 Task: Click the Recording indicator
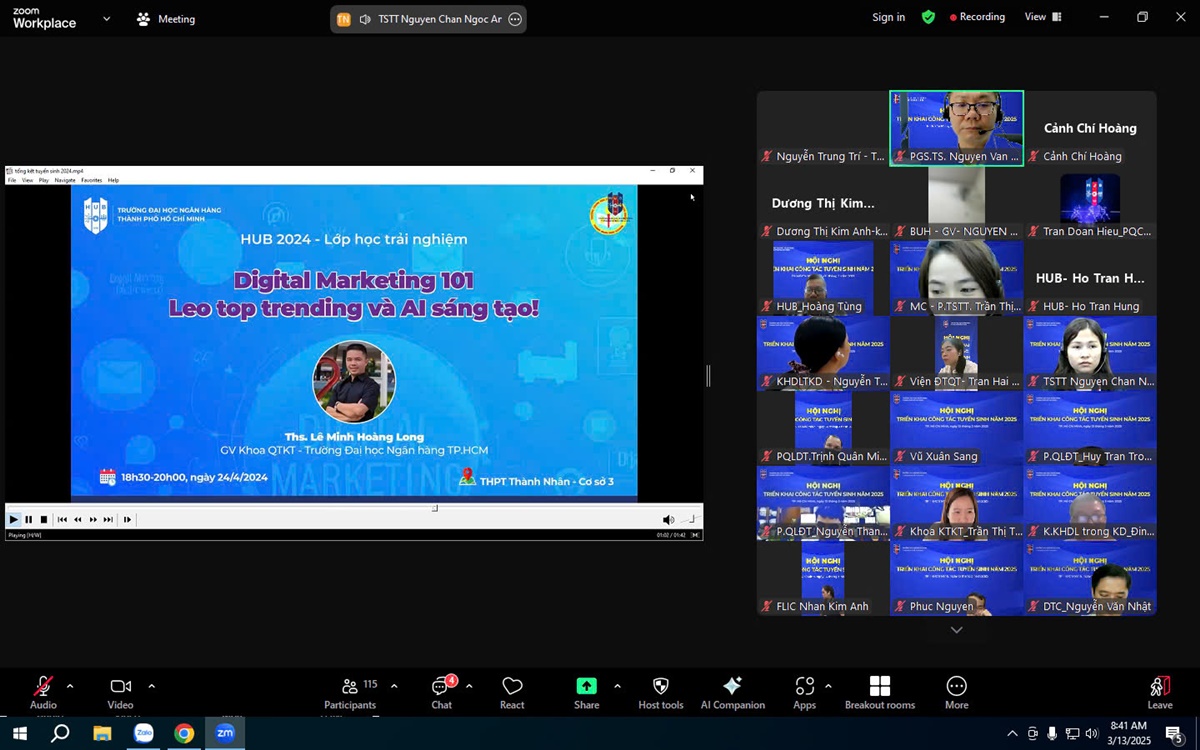click(x=977, y=17)
